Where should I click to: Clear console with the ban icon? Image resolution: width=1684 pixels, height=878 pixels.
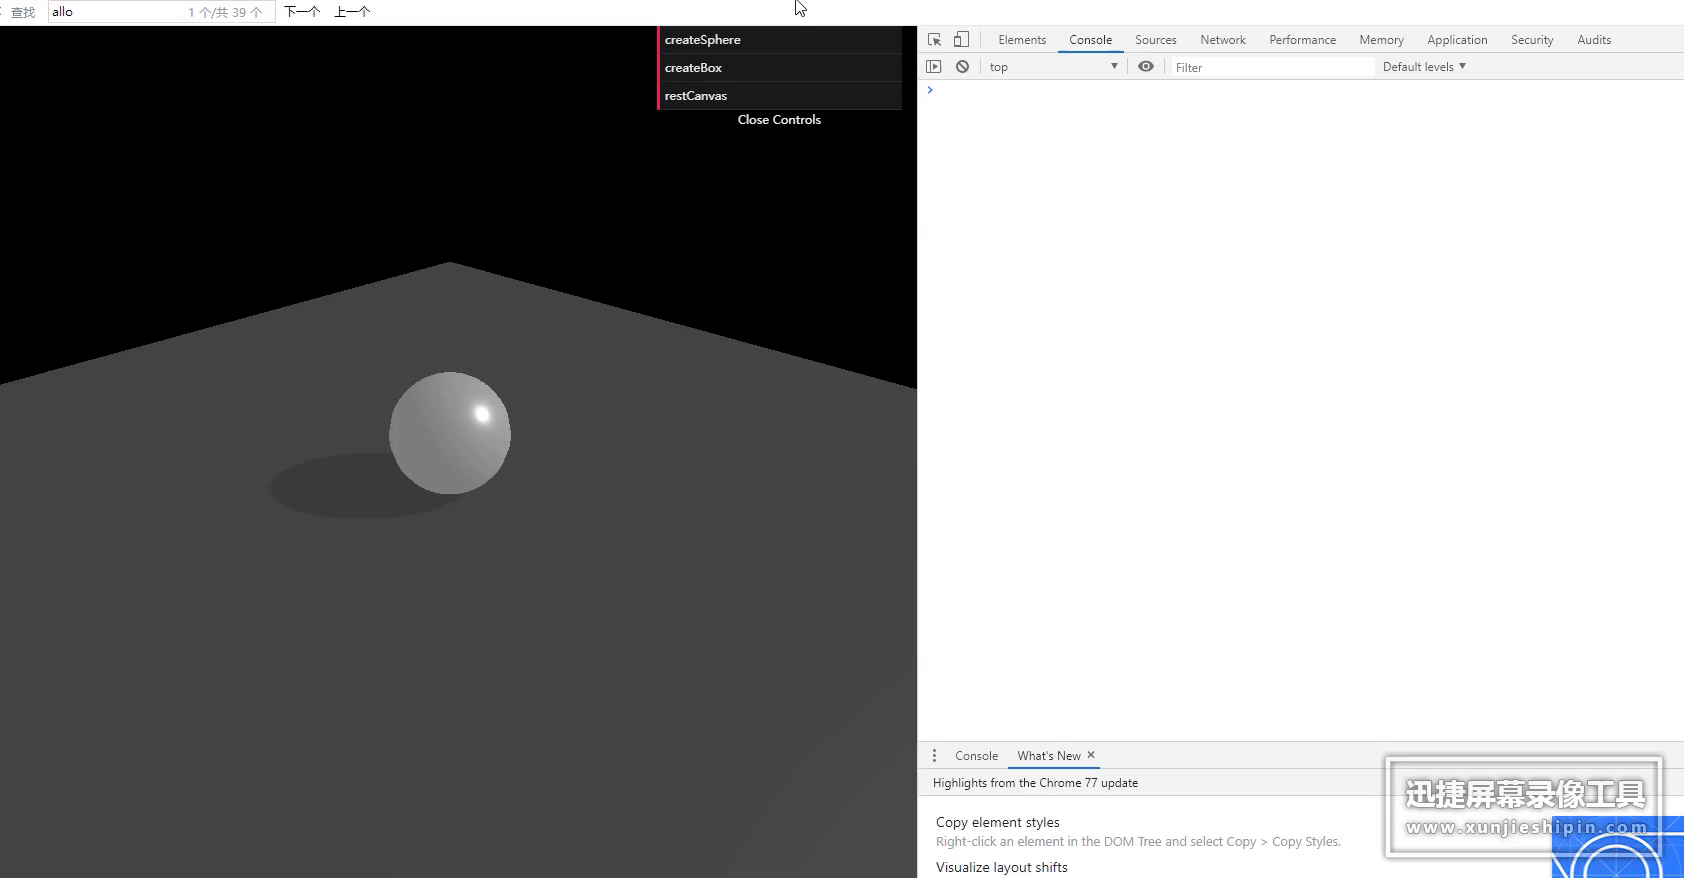point(962,67)
